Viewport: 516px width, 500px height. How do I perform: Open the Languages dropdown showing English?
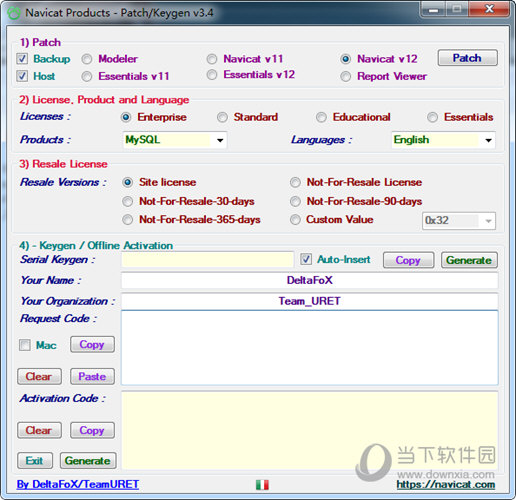click(443, 140)
